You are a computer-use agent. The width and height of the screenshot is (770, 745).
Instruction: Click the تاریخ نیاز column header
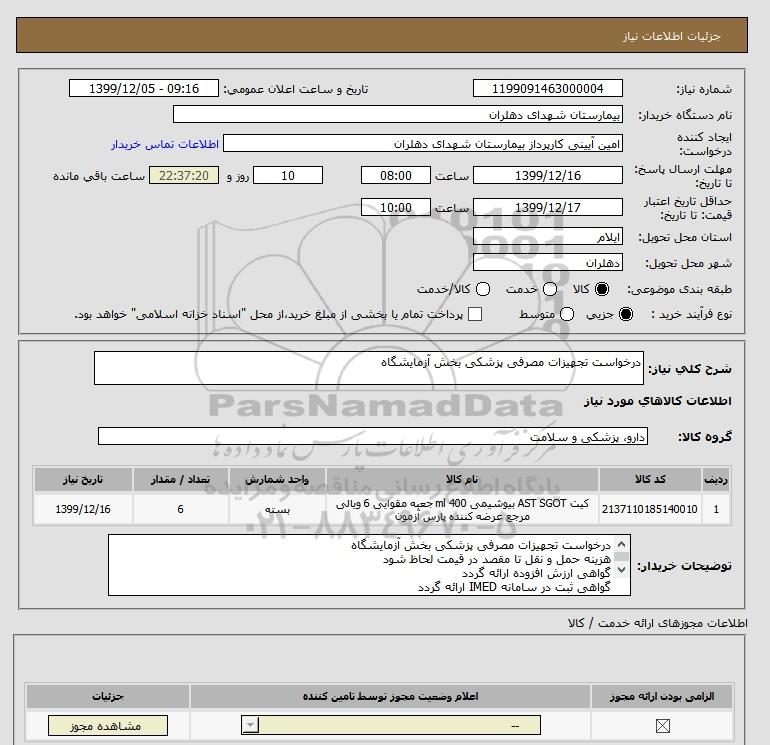(x=83, y=479)
